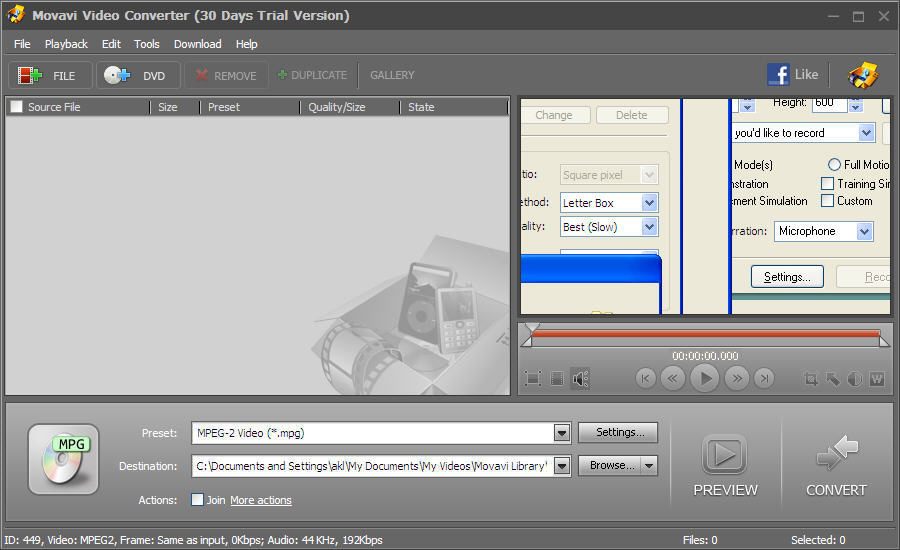Image resolution: width=900 pixels, height=550 pixels.
Task: Click the filmstrip frame icon under preview
Action: pos(557,378)
